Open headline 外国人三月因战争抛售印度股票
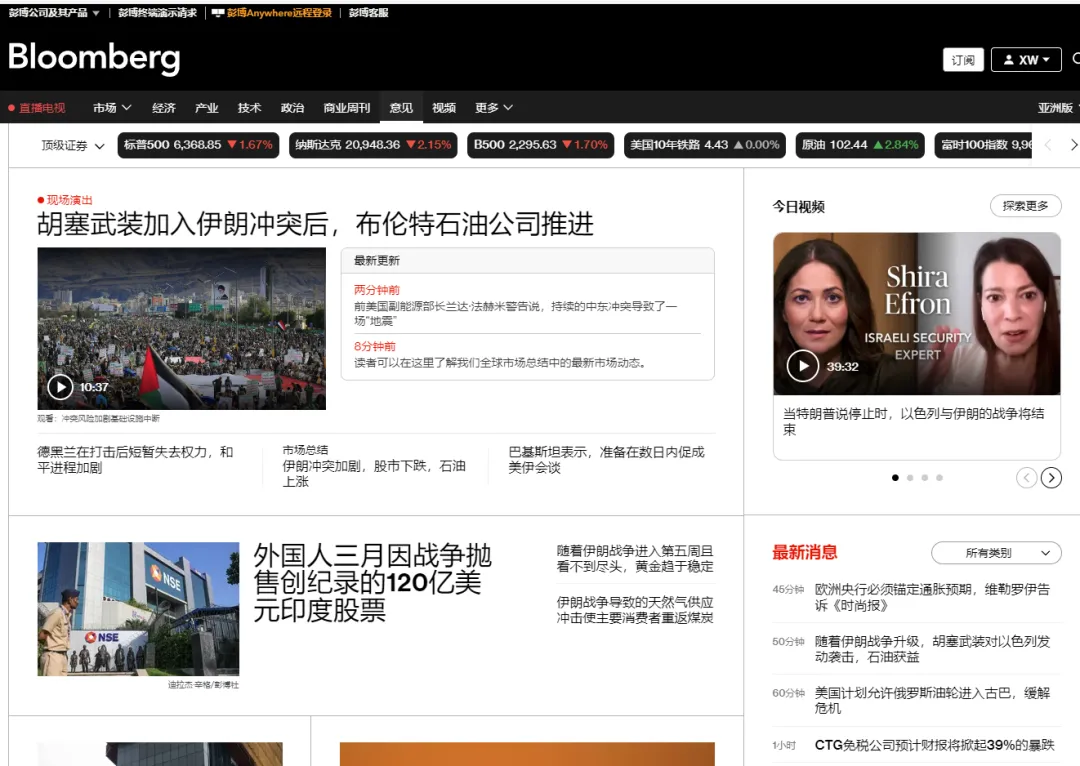 pyautogui.click(x=373, y=583)
